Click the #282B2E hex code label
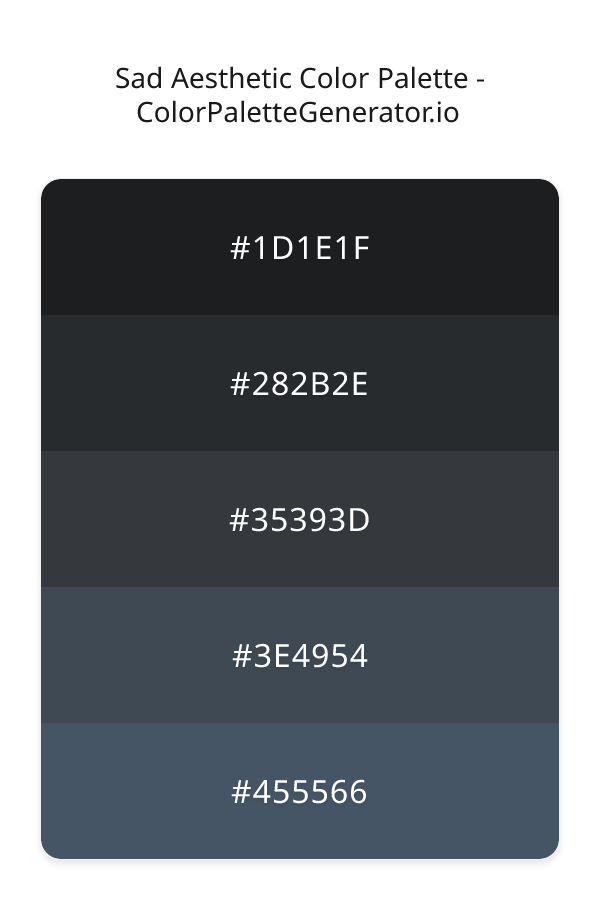The image size is (600, 900). tap(300, 384)
